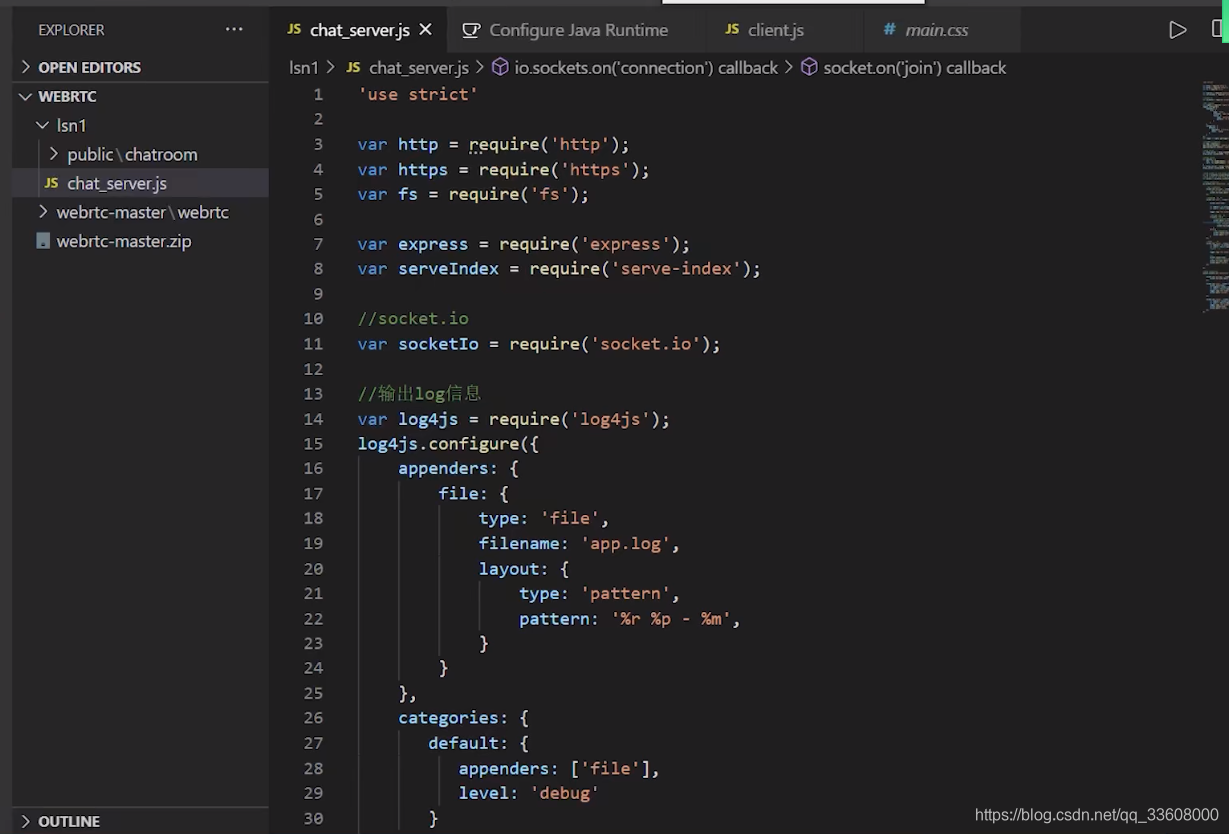Image resolution: width=1229 pixels, height=834 pixels.
Task: Expand public\chatroom folder
Action: click(x=140, y=154)
